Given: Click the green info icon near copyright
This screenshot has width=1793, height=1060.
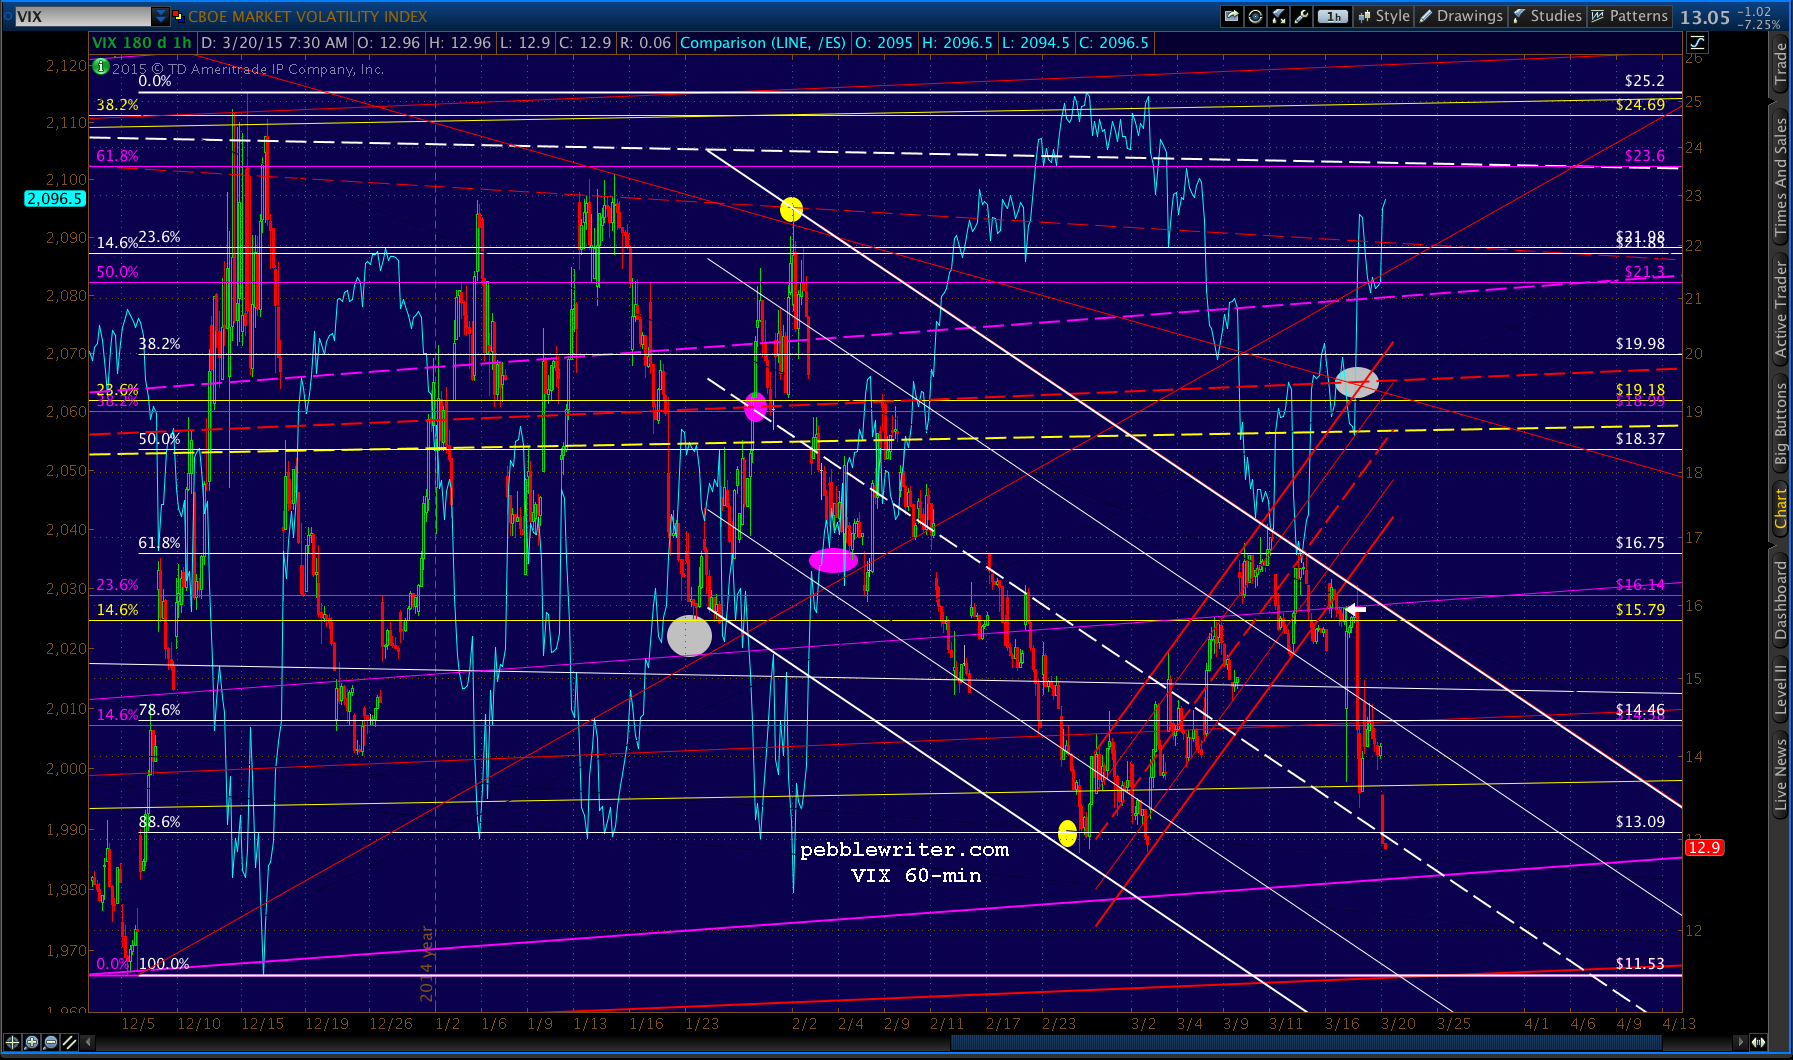Looking at the screenshot, I should click(100, 67).
